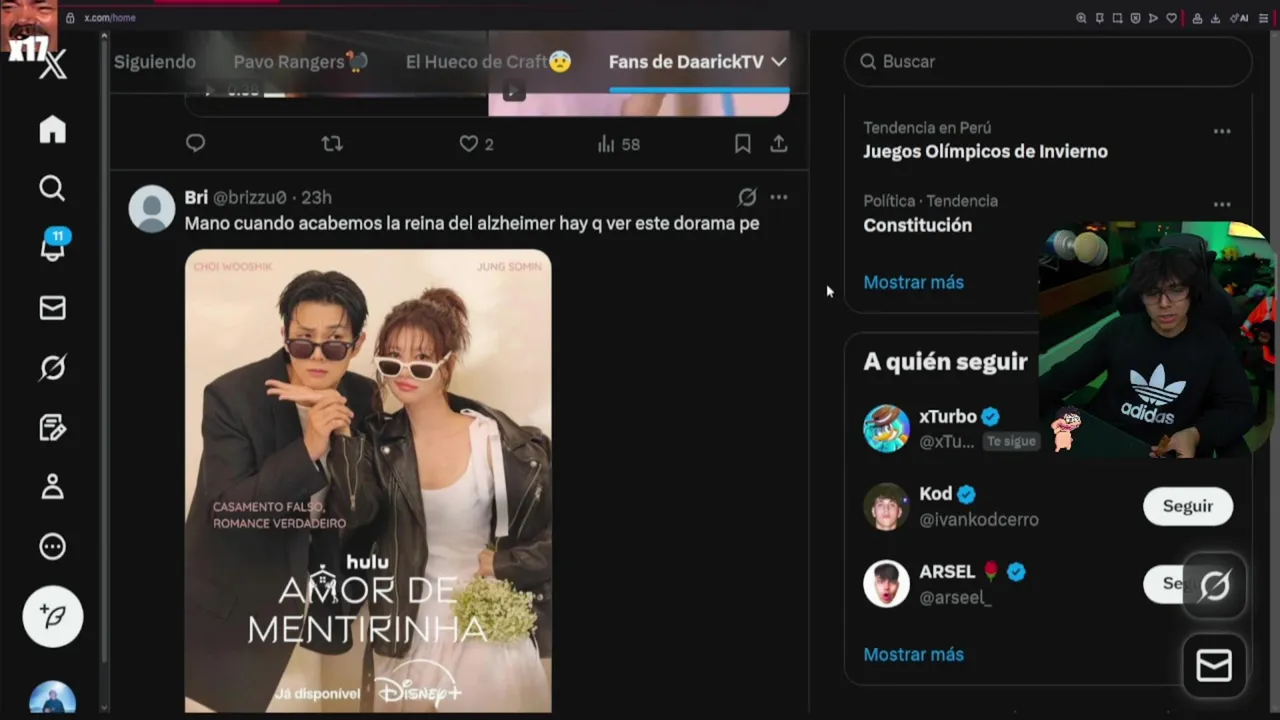Open Grok from the left sidebar

coord(52,368)
